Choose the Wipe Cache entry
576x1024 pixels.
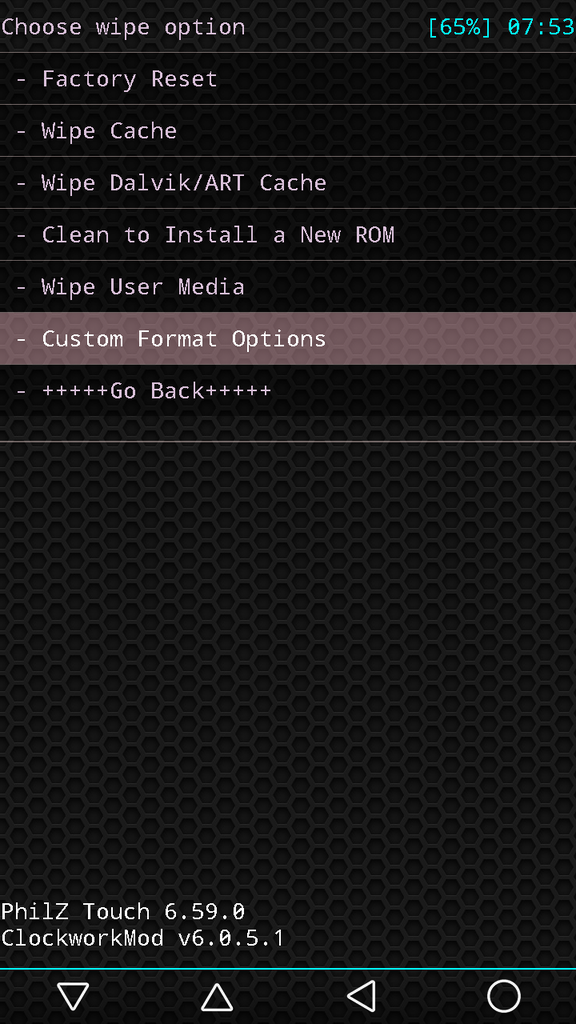288,131
